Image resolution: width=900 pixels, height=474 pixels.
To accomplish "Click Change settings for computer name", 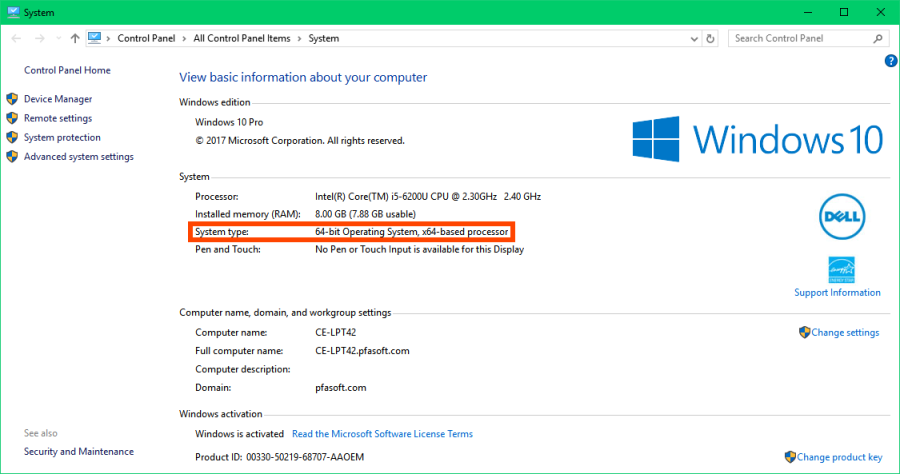I will click(x=845, y=332).
